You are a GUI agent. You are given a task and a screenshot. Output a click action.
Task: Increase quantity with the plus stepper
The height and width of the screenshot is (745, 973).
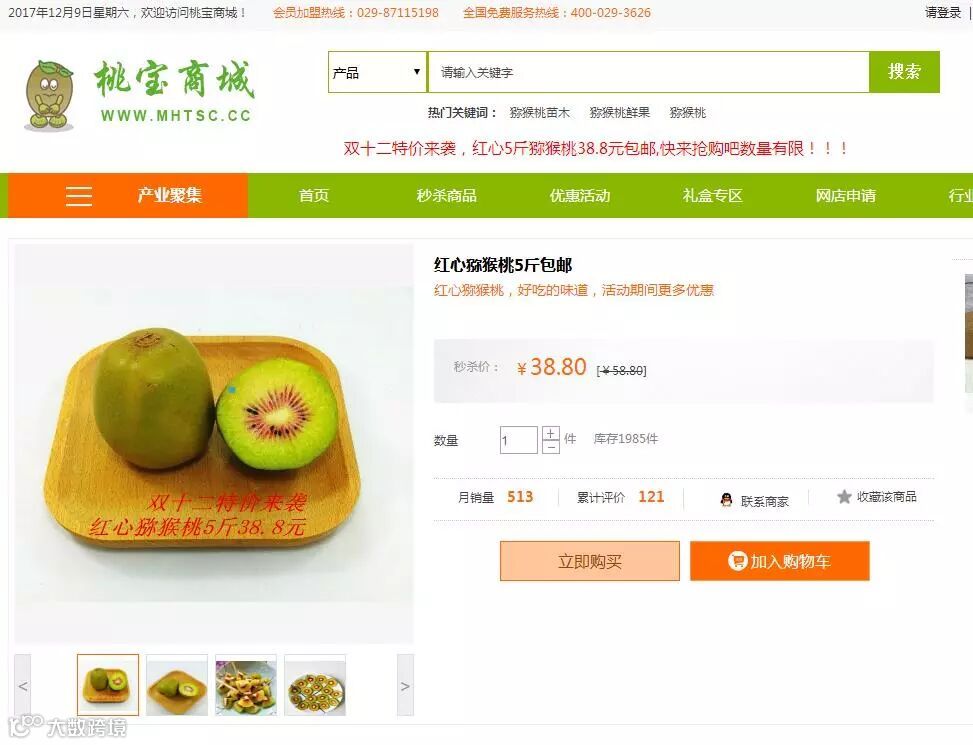(550, 433)
